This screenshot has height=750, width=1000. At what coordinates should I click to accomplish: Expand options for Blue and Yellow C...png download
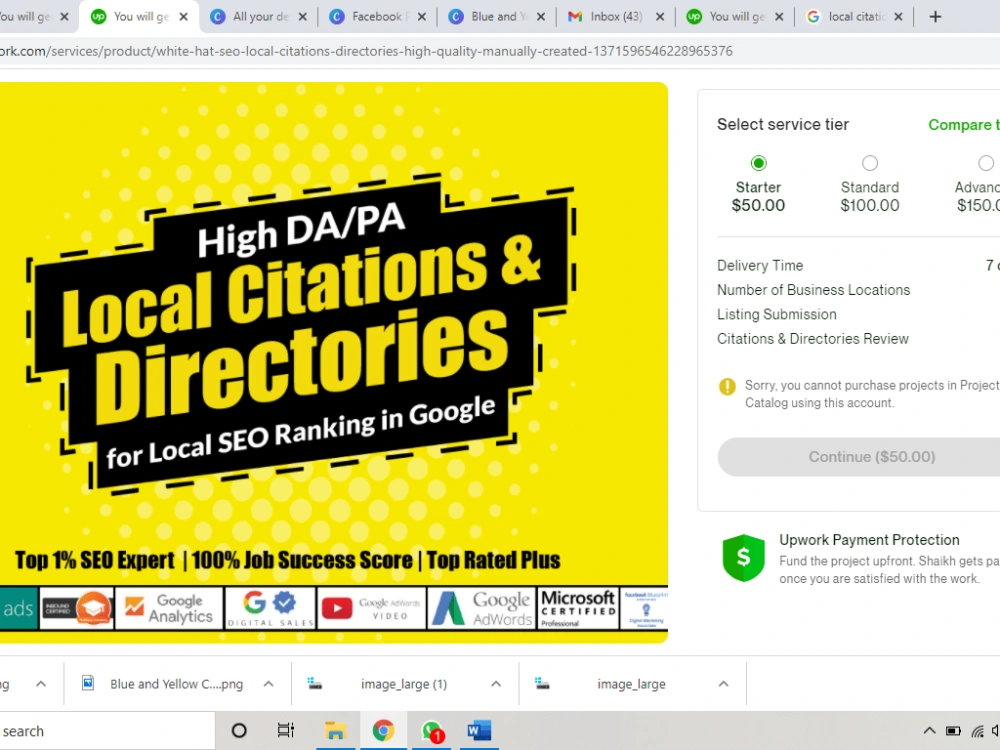pyautogui.click(x=268, y=684)
